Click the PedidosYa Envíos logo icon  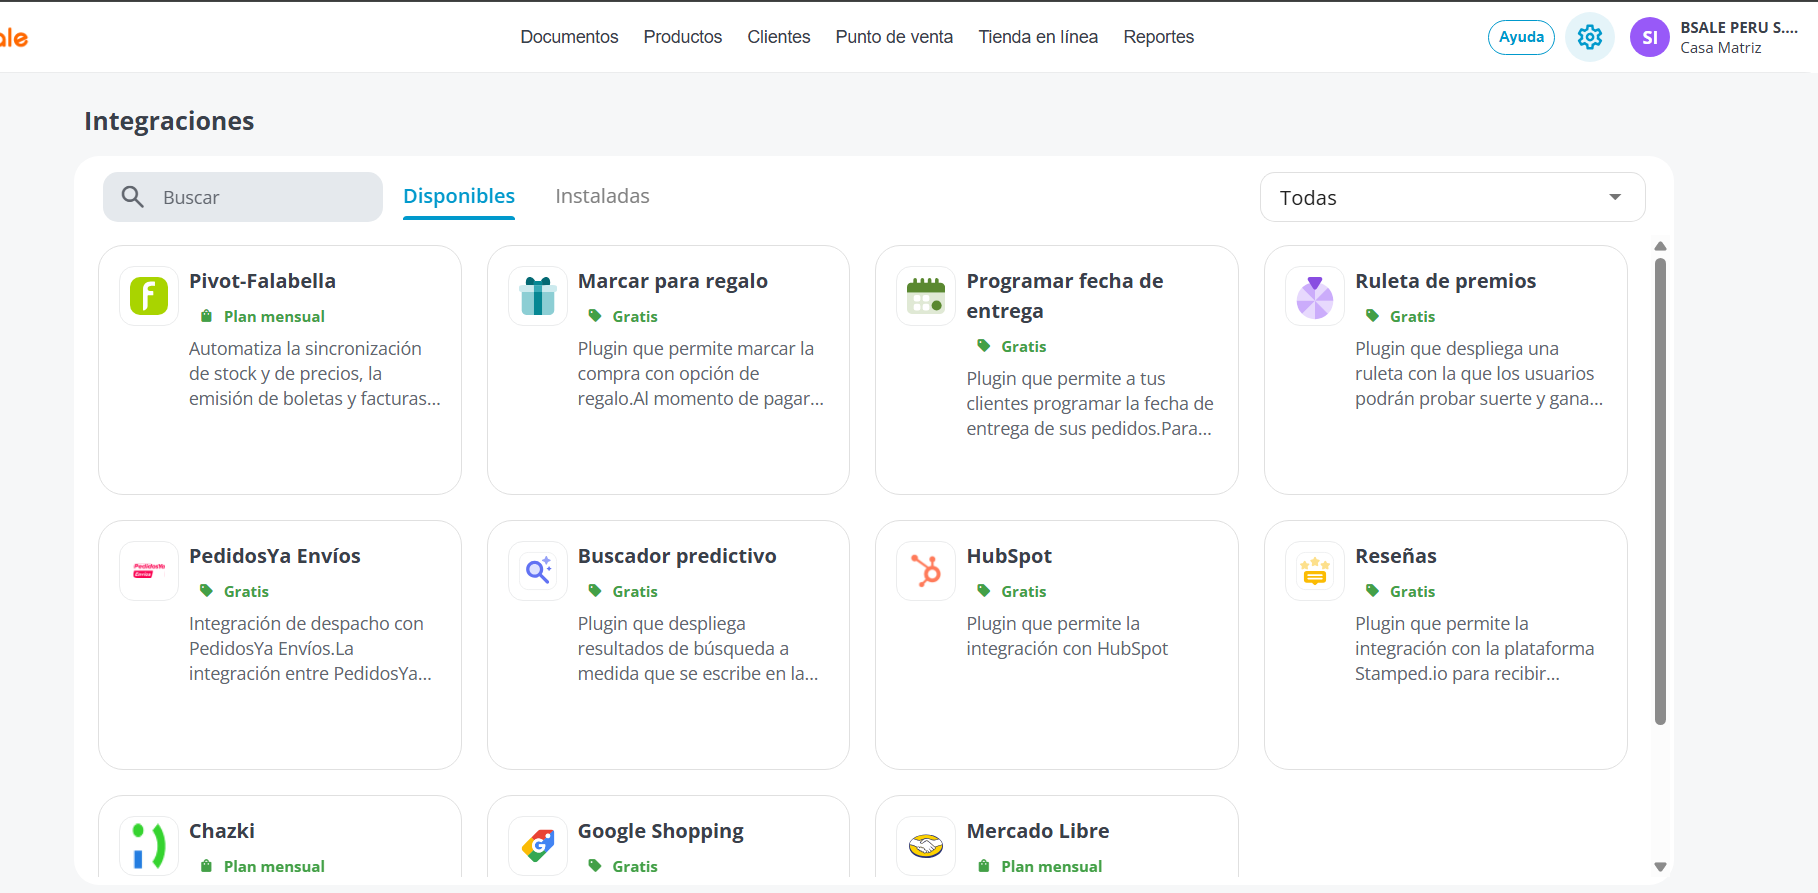(149, 571)
